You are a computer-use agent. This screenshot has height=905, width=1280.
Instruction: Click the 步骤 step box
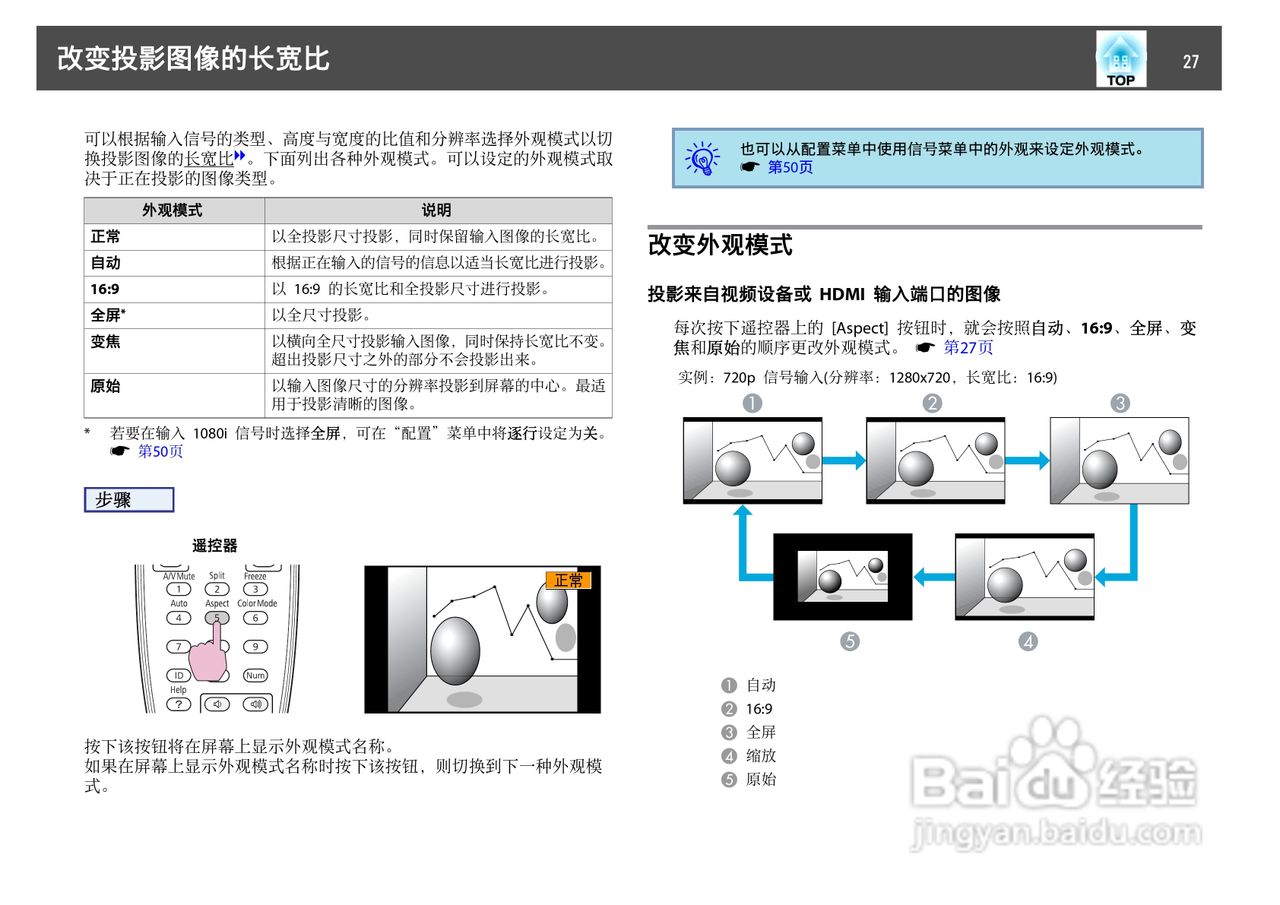129,500
